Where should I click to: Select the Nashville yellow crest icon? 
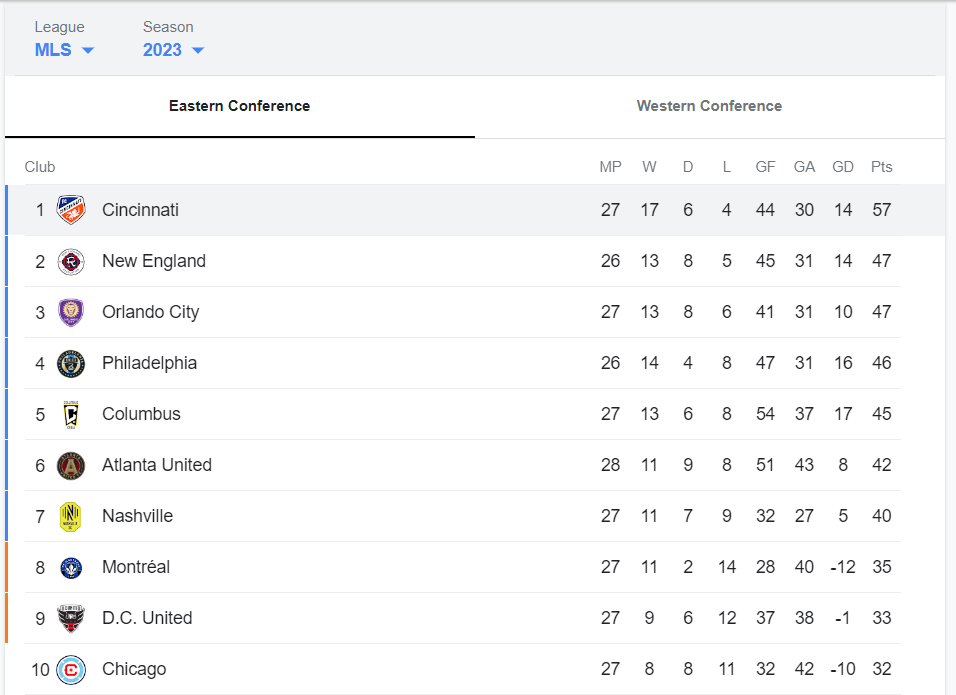71,516
